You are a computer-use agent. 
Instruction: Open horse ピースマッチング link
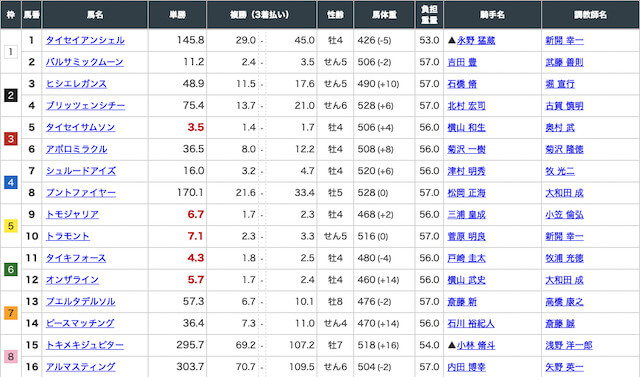tap(80, 323)
